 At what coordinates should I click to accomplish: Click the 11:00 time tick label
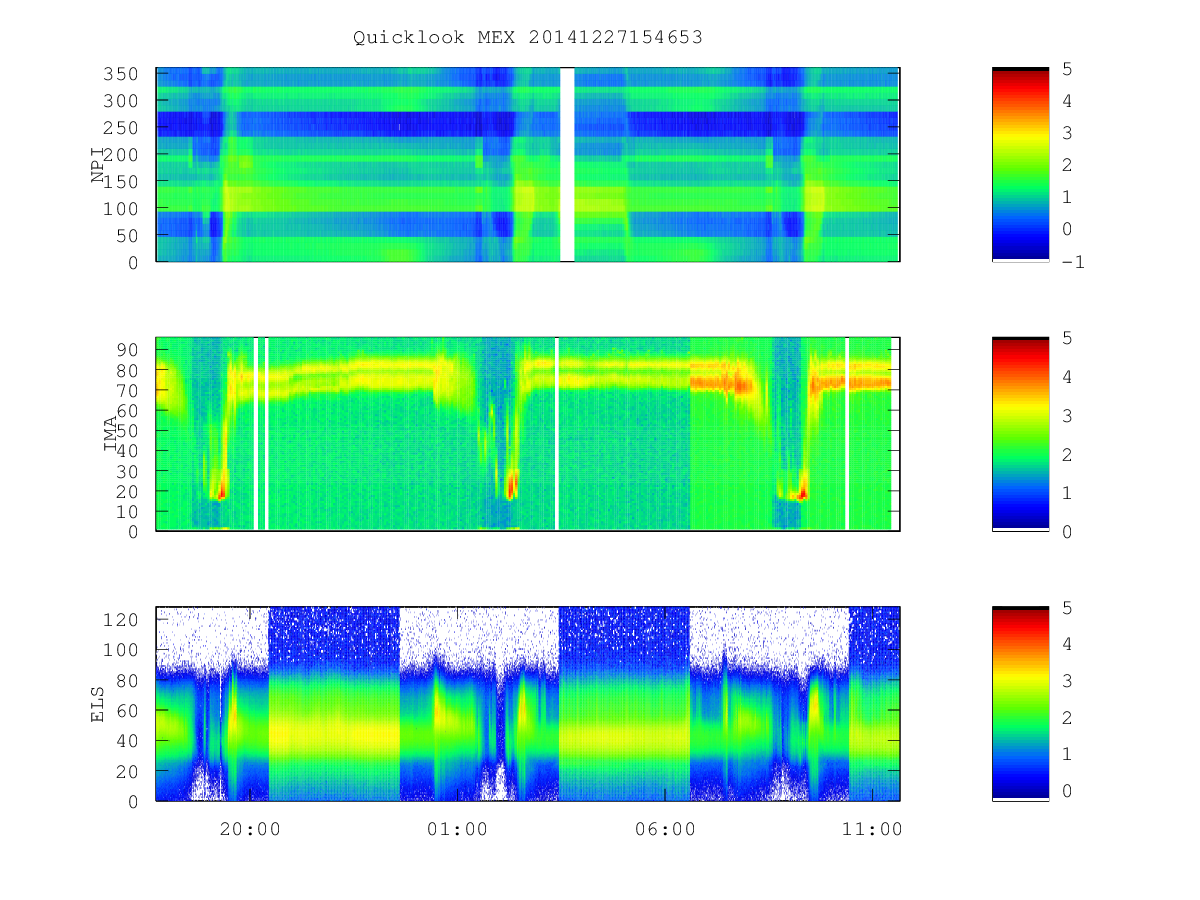click(873, 829)
